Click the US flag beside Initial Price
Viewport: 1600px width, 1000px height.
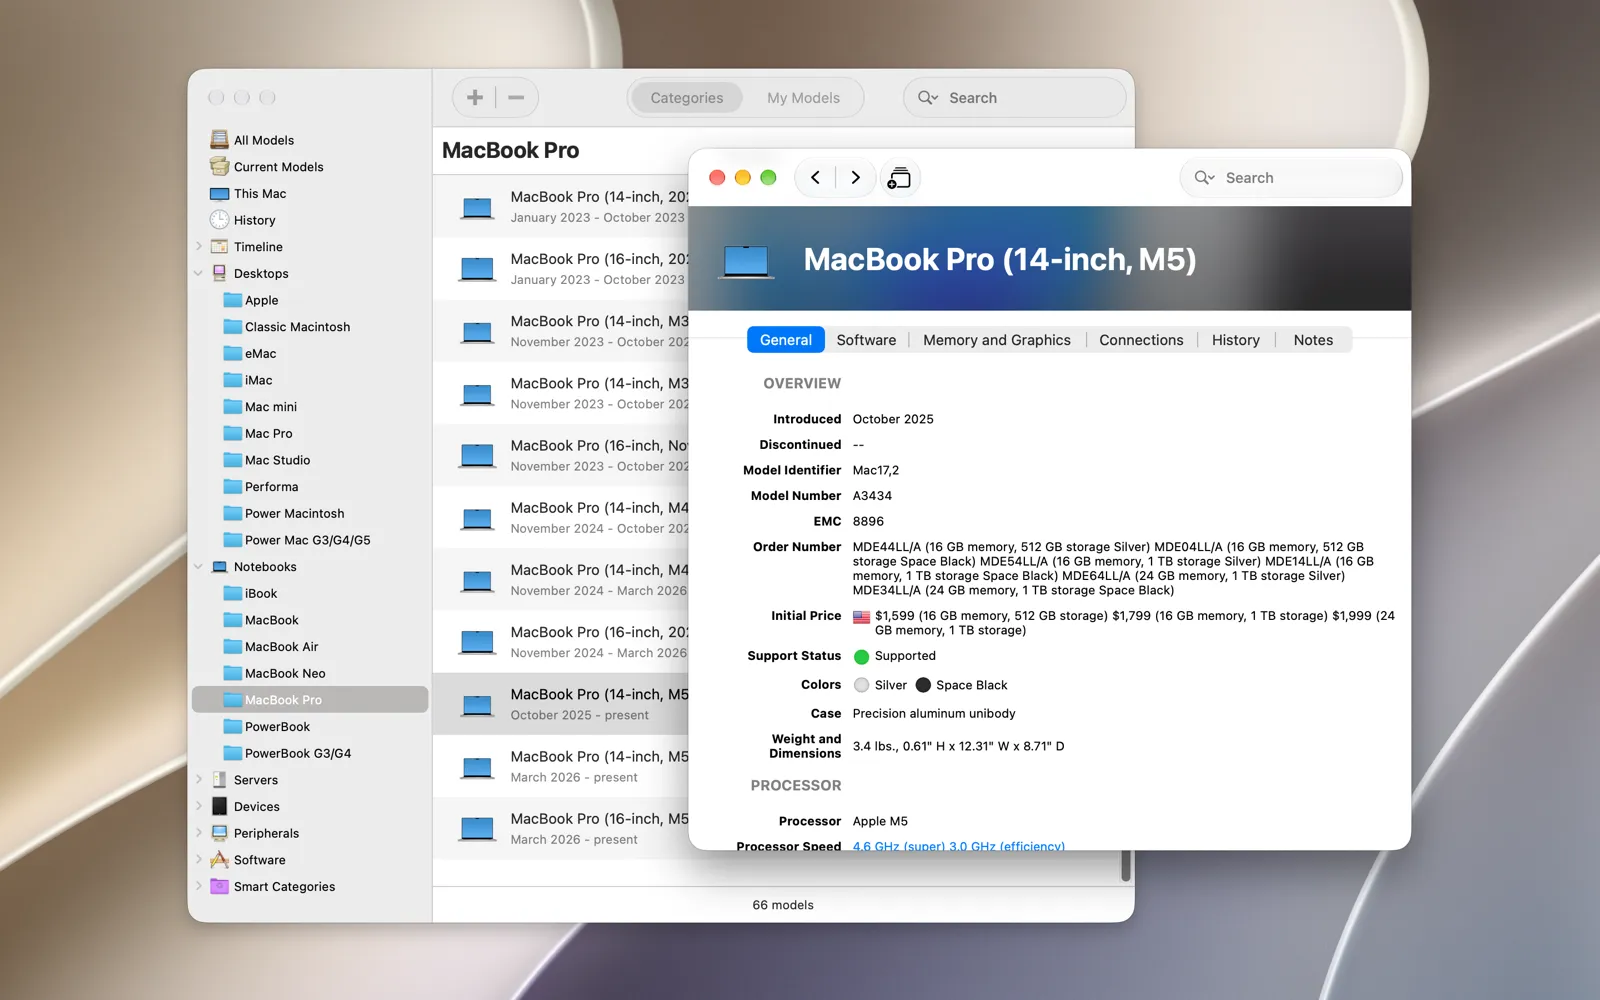861,617
